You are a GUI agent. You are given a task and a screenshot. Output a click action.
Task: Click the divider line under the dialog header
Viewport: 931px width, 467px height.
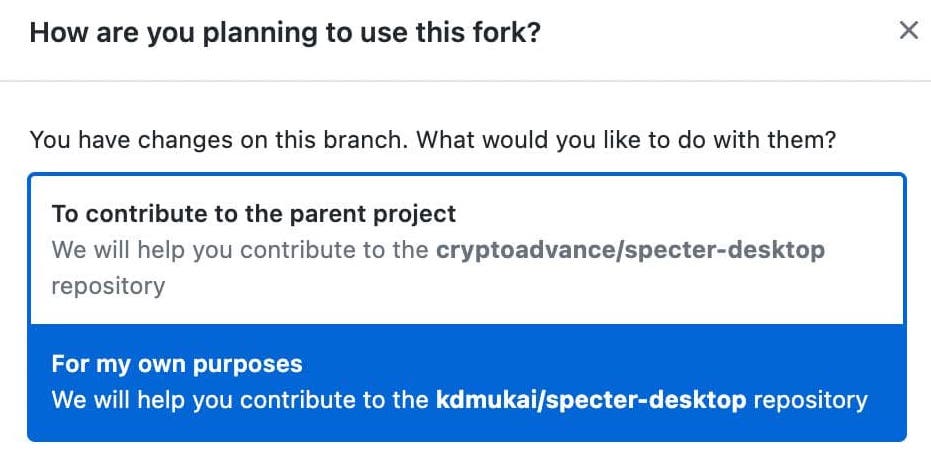pos(466,80)
